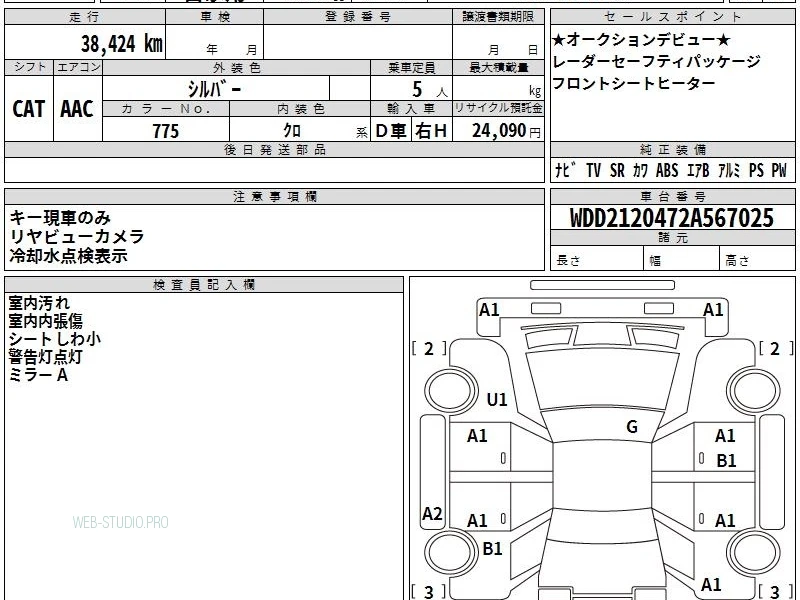This screenshot has width=800, height=600.
Task: Select the 乗車定員 header
Action: 411,67
